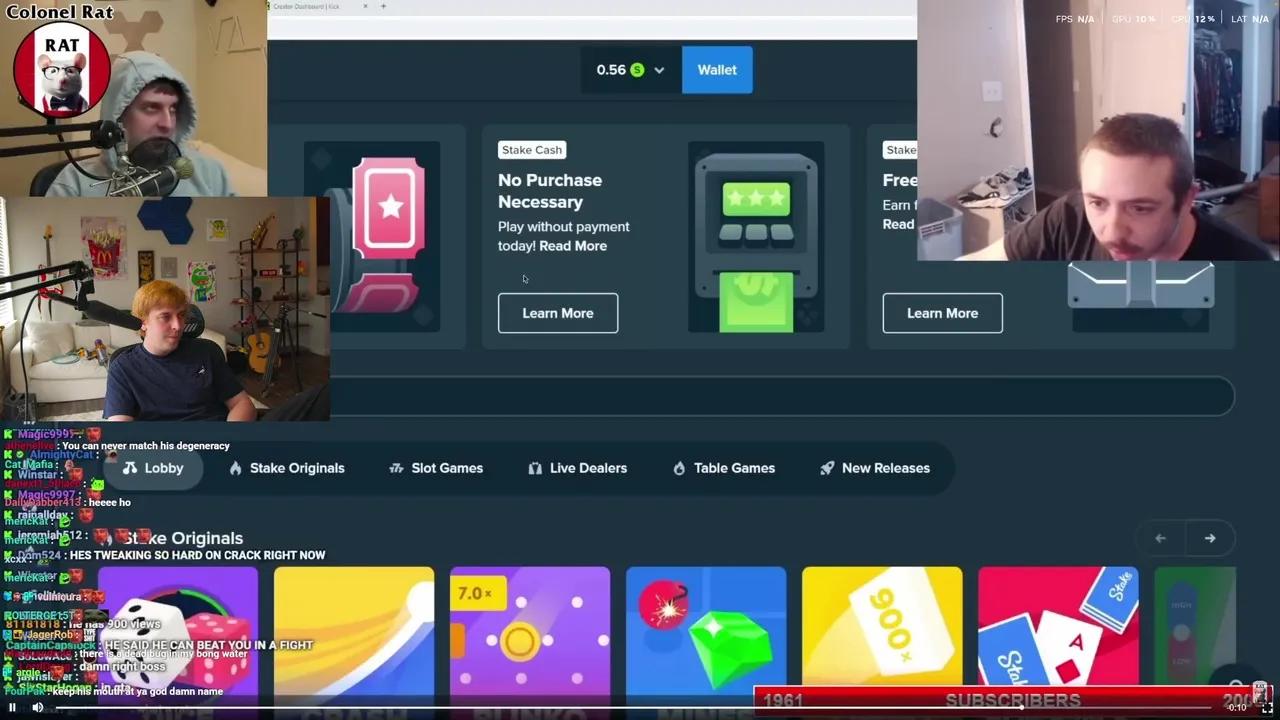Image resolution: width=1280 pixels, height=720 pixels.
Task: Click Learn More on the partially visible Free card
Action: (x=942, y=313)
